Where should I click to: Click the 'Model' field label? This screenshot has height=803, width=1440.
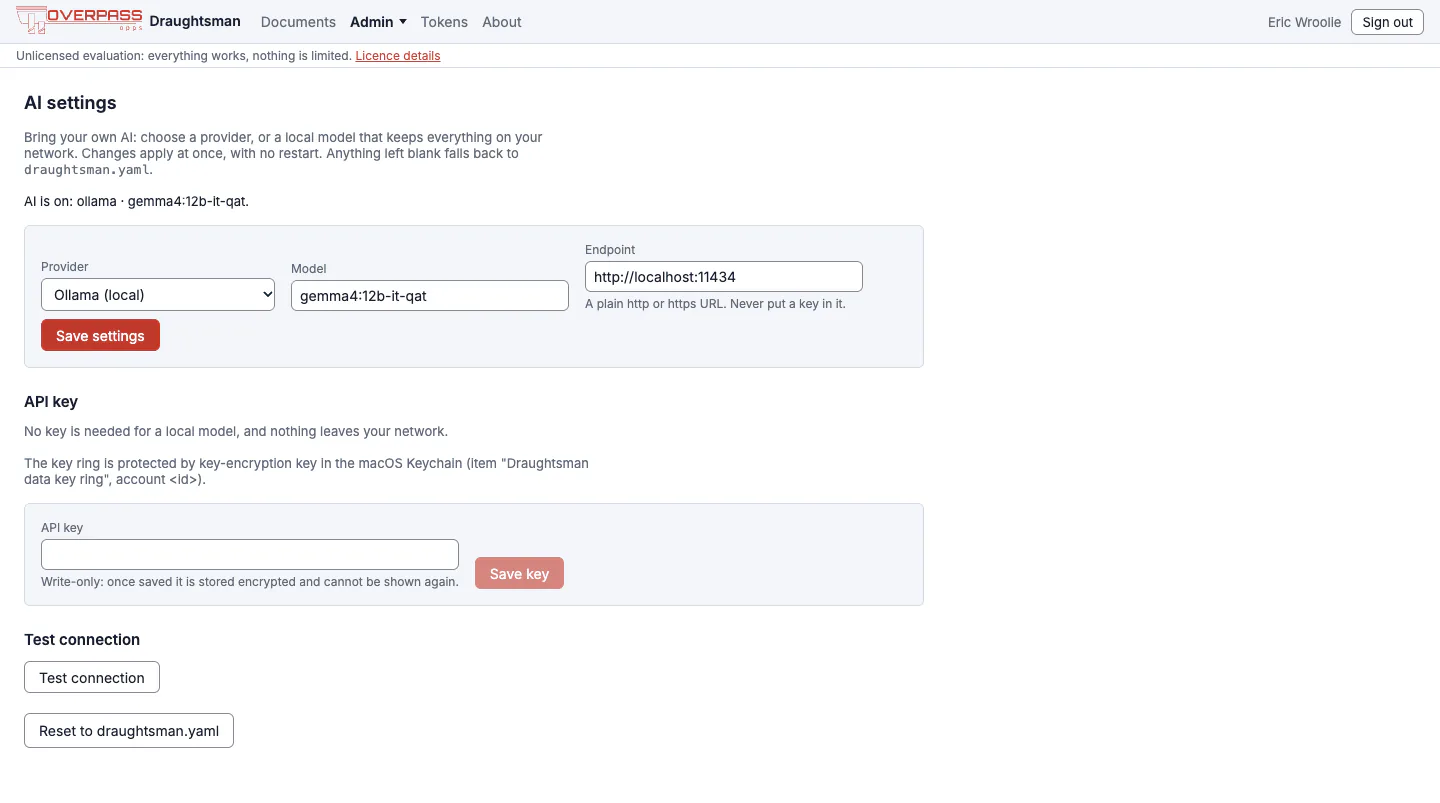[309, 268]
